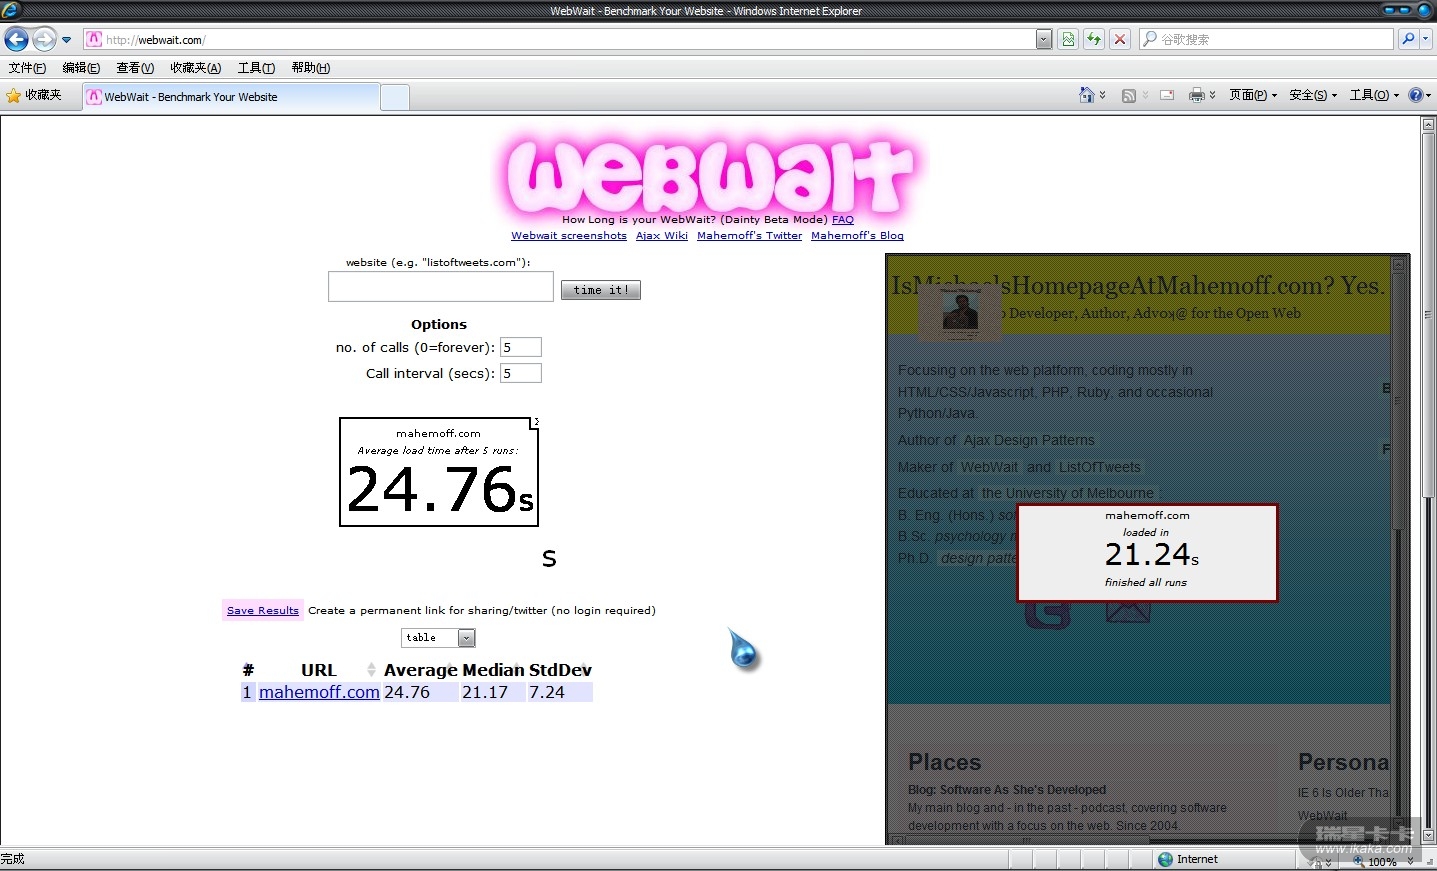This screenshot has width=1437, height=871.
Task: Expand the Print options arrow
Action: tap(1212, 96)
